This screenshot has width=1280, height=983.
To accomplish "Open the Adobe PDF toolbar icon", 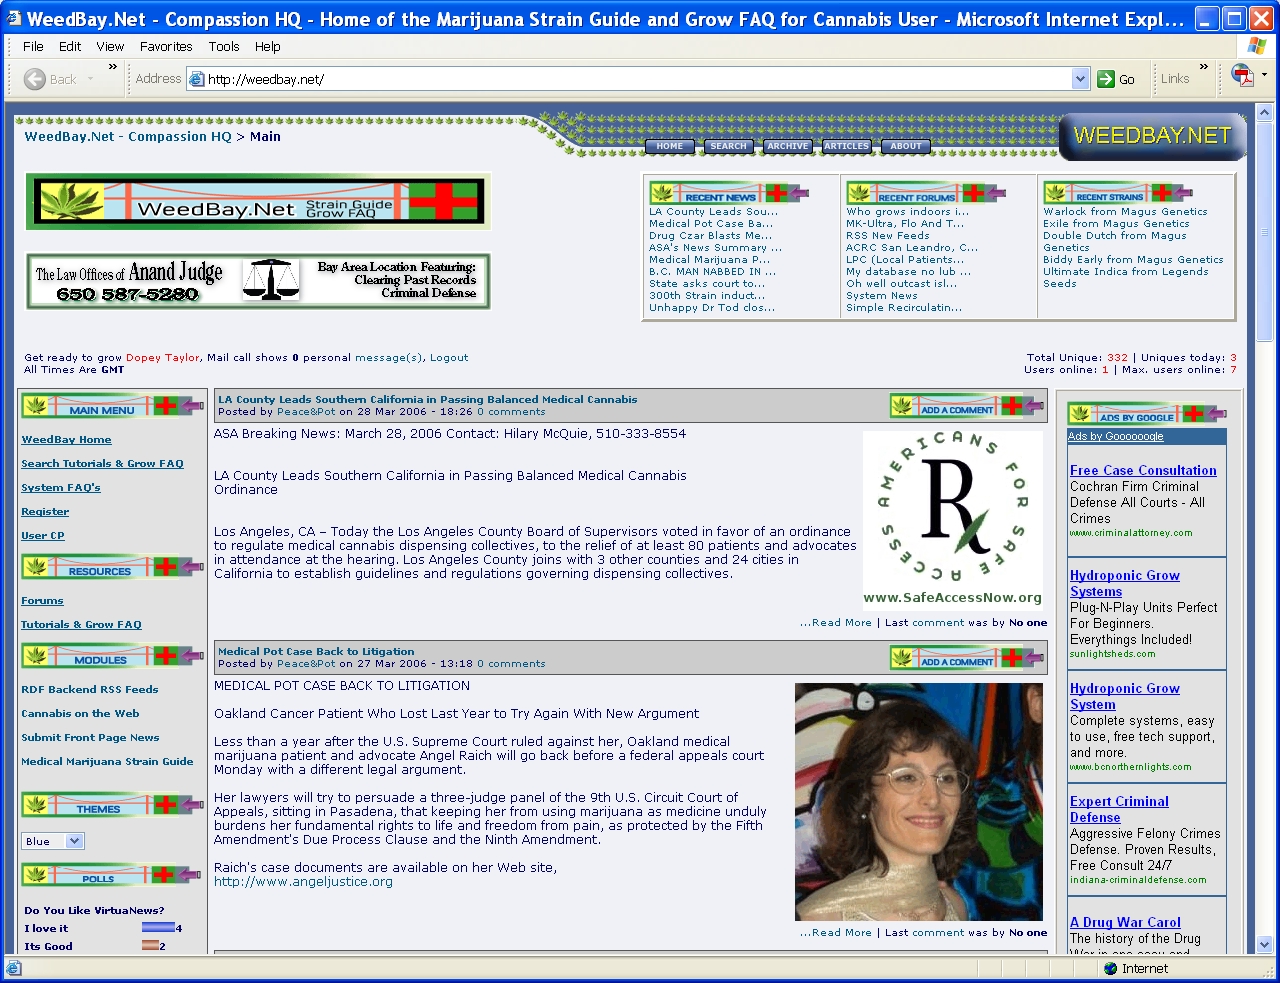I will 1242,76.
